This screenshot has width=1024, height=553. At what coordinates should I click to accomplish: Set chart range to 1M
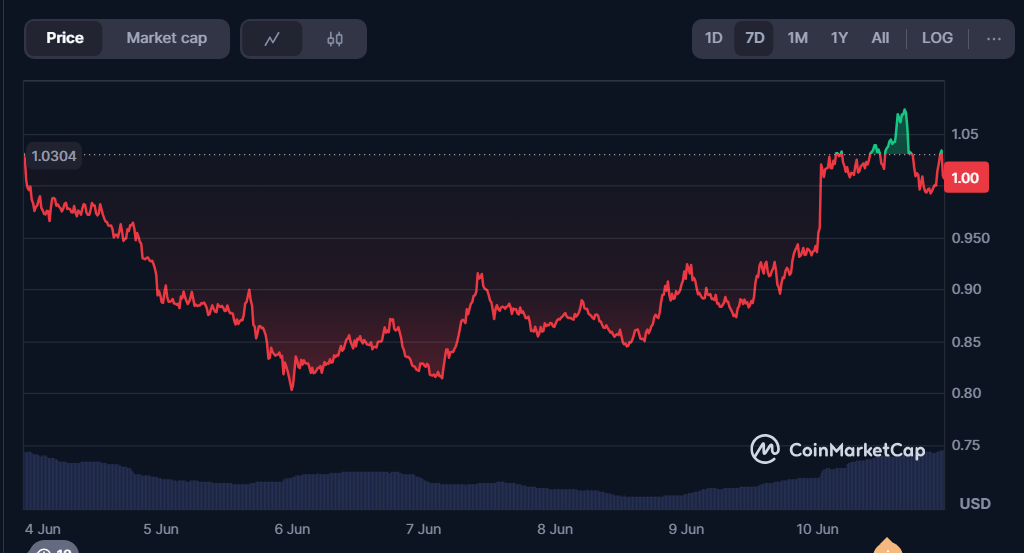coord(797,38)
